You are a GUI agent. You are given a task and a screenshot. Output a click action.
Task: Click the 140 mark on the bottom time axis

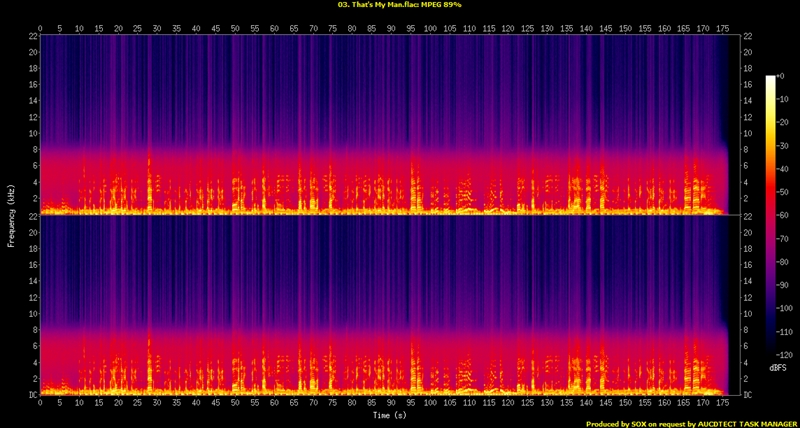click(x=584, y=402)
